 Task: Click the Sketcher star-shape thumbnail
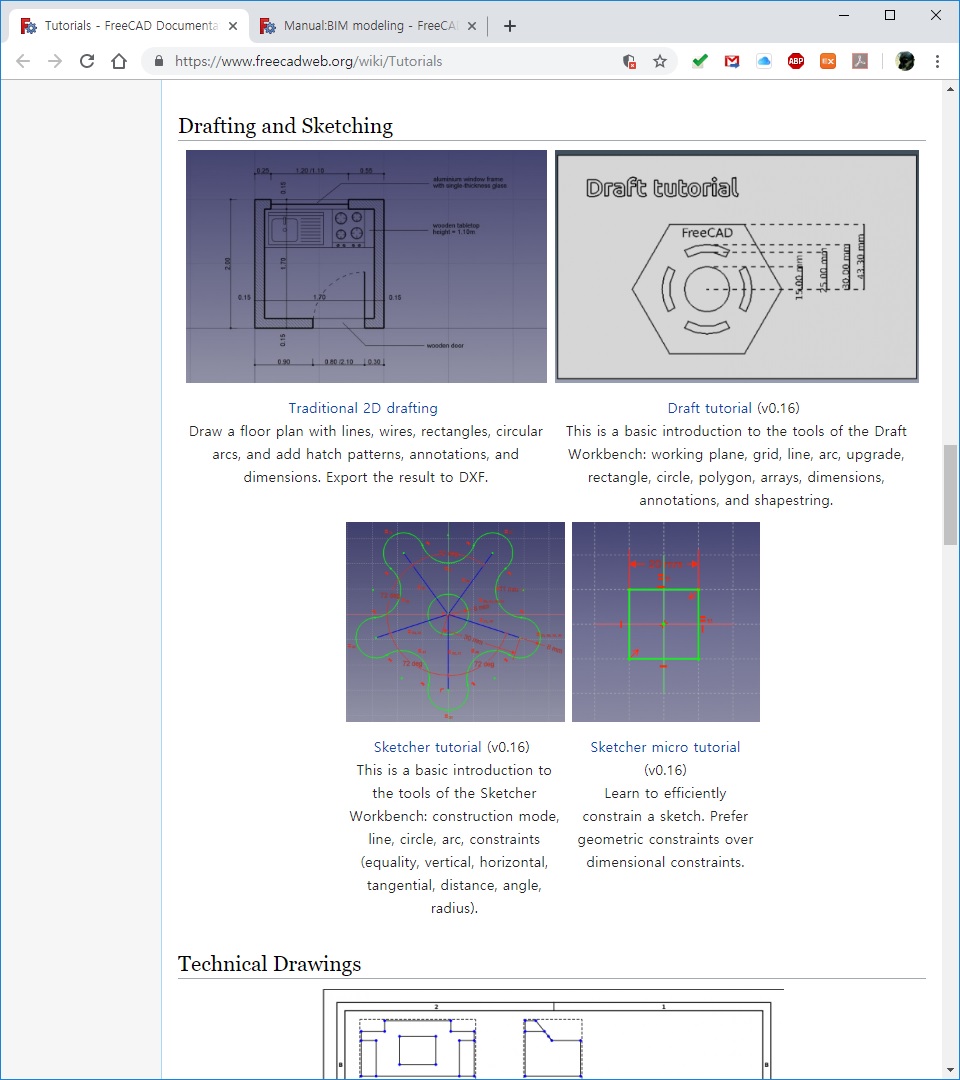(455, 622)
